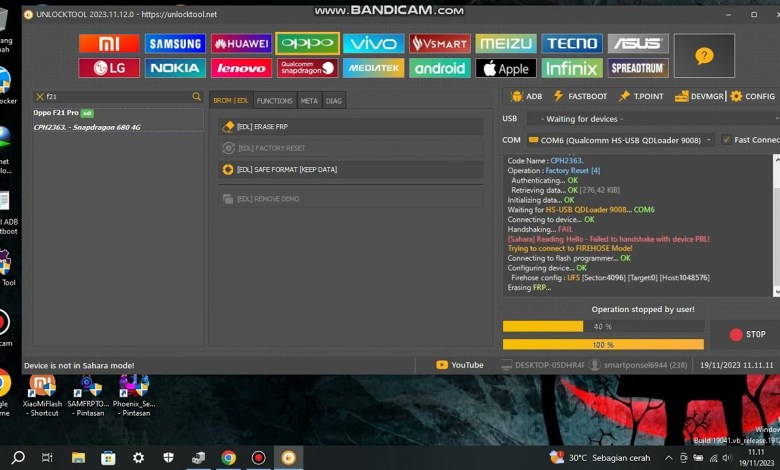Open Chrome from the Windows taskbar
This screenshot has width=780, height=470.
(228, 458)
